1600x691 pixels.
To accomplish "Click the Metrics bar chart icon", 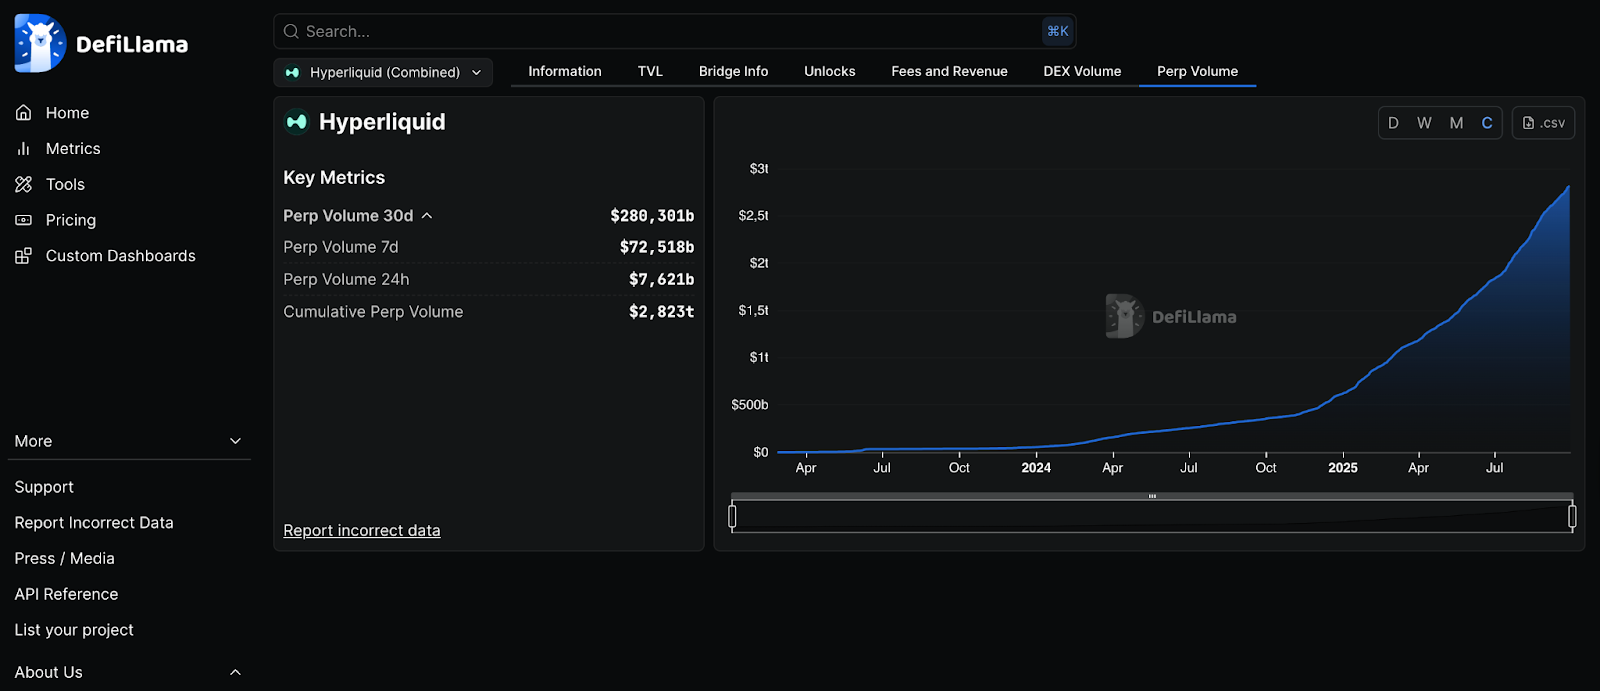I will click(24, 149).
